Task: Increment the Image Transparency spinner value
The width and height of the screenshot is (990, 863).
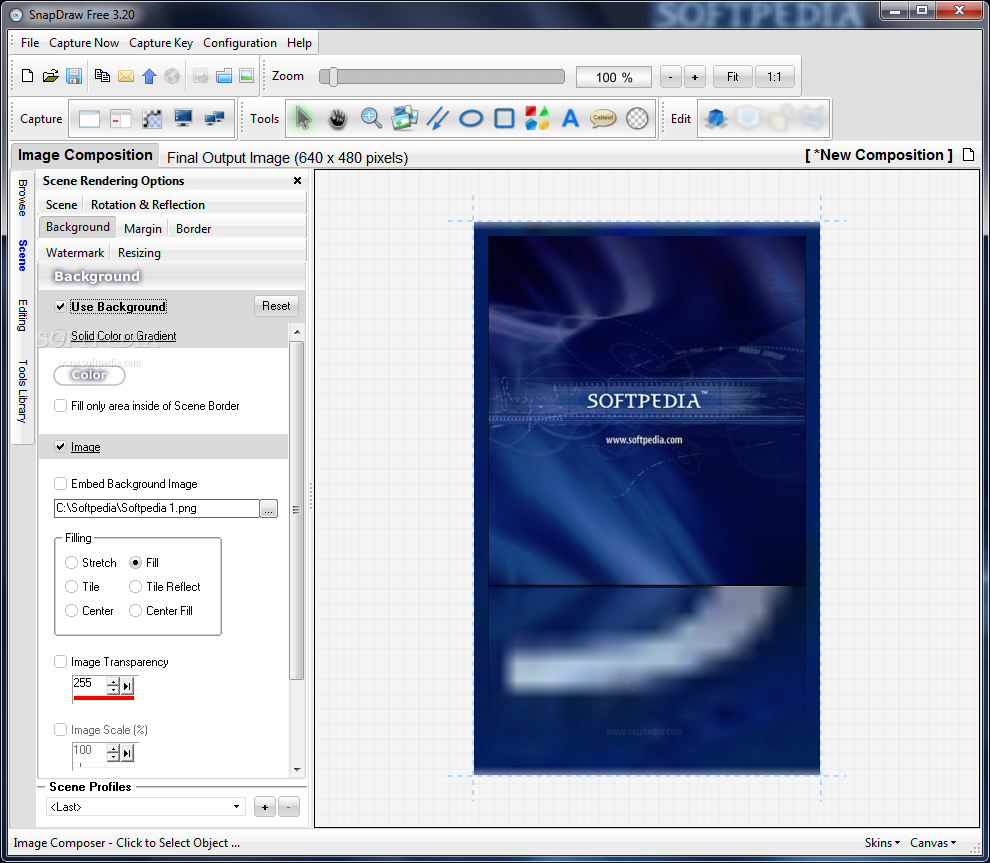Action: [x=113, y=682]
